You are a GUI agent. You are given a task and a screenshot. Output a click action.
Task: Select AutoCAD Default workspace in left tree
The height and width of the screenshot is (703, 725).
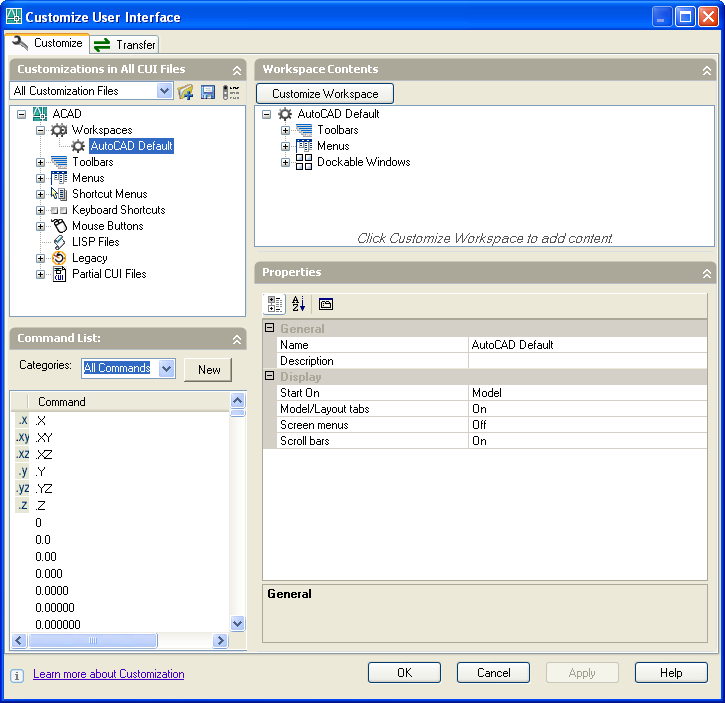(131, 146)
